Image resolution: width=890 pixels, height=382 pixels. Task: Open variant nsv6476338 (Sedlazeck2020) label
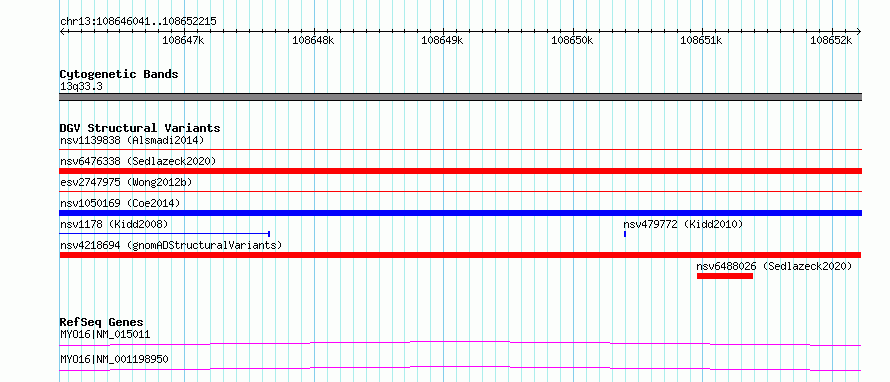[138, 161]
